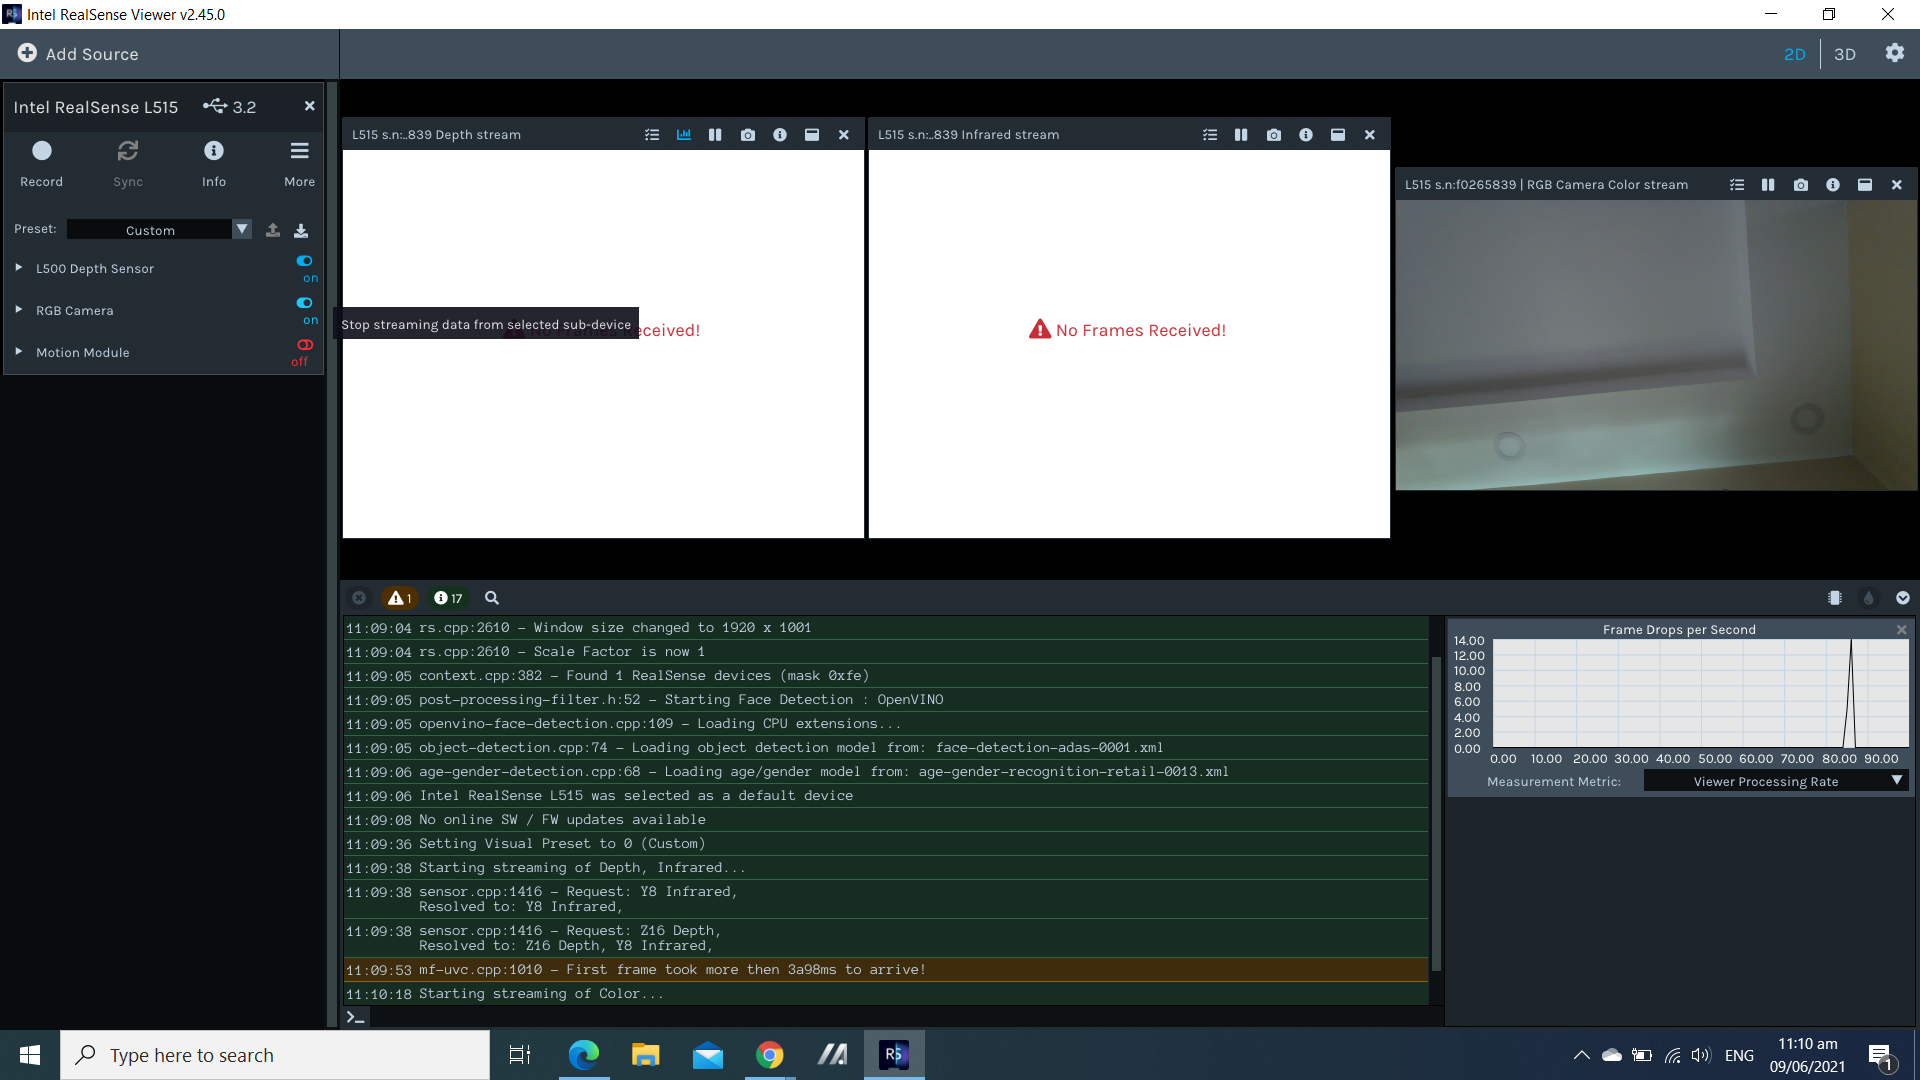This screenshot has height=1080, width=1920.
Task: Expand the L500 Depth Sensor section
Action: (x=17, y=267)
